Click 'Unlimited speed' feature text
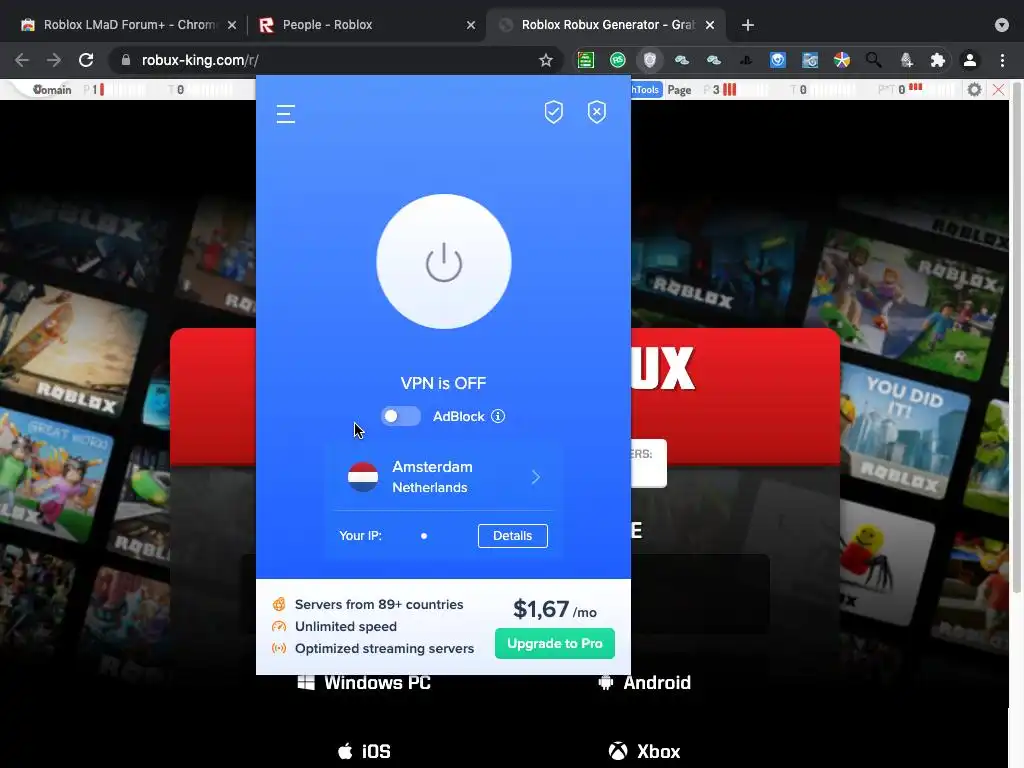This screenshot has width=1024, height=768. pos(345,626)
